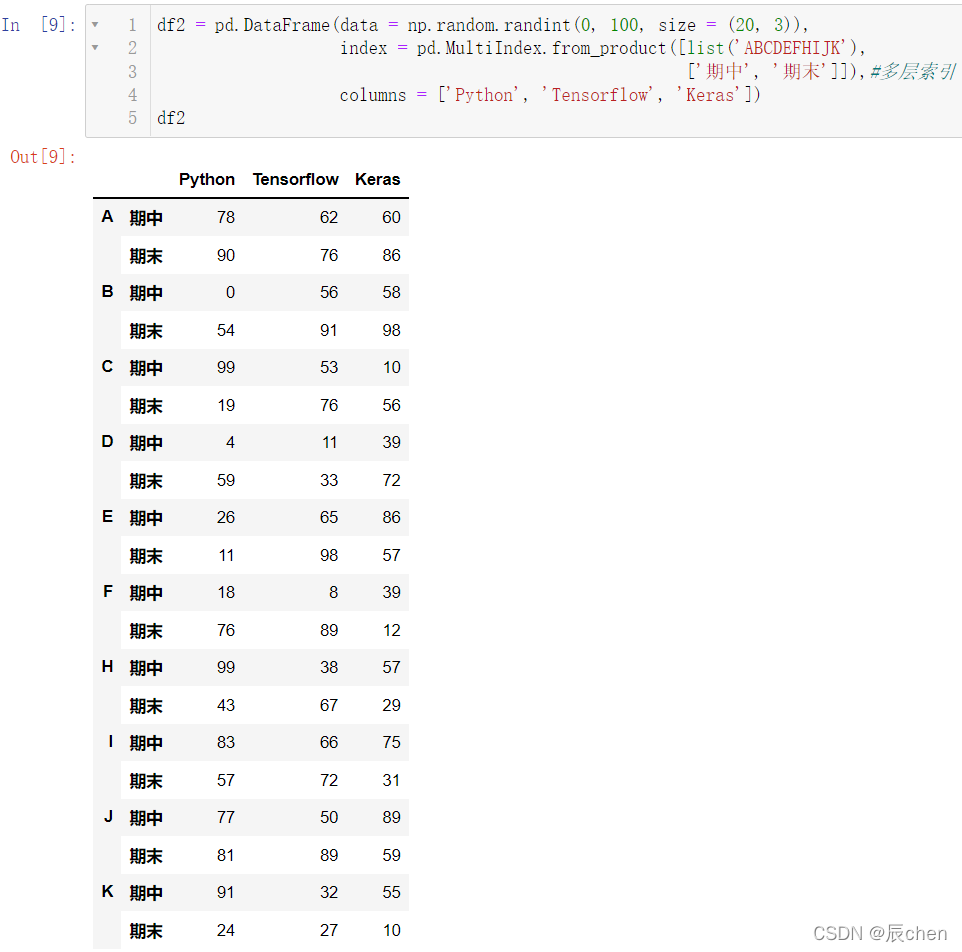Click Python value 78 in row A 期中

coord(226,217)
